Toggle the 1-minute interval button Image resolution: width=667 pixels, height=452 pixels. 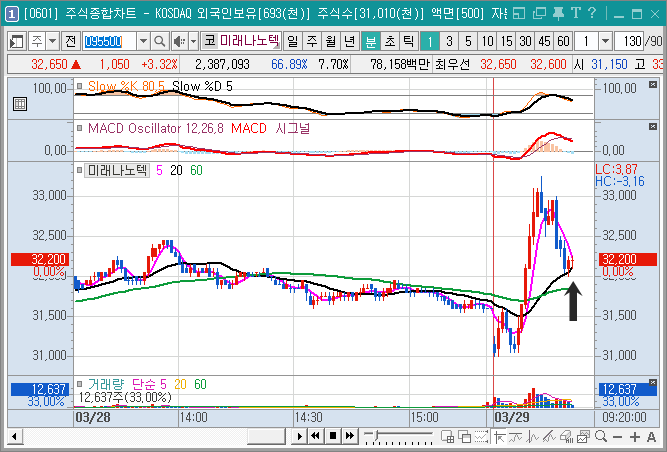coord(430,41)
